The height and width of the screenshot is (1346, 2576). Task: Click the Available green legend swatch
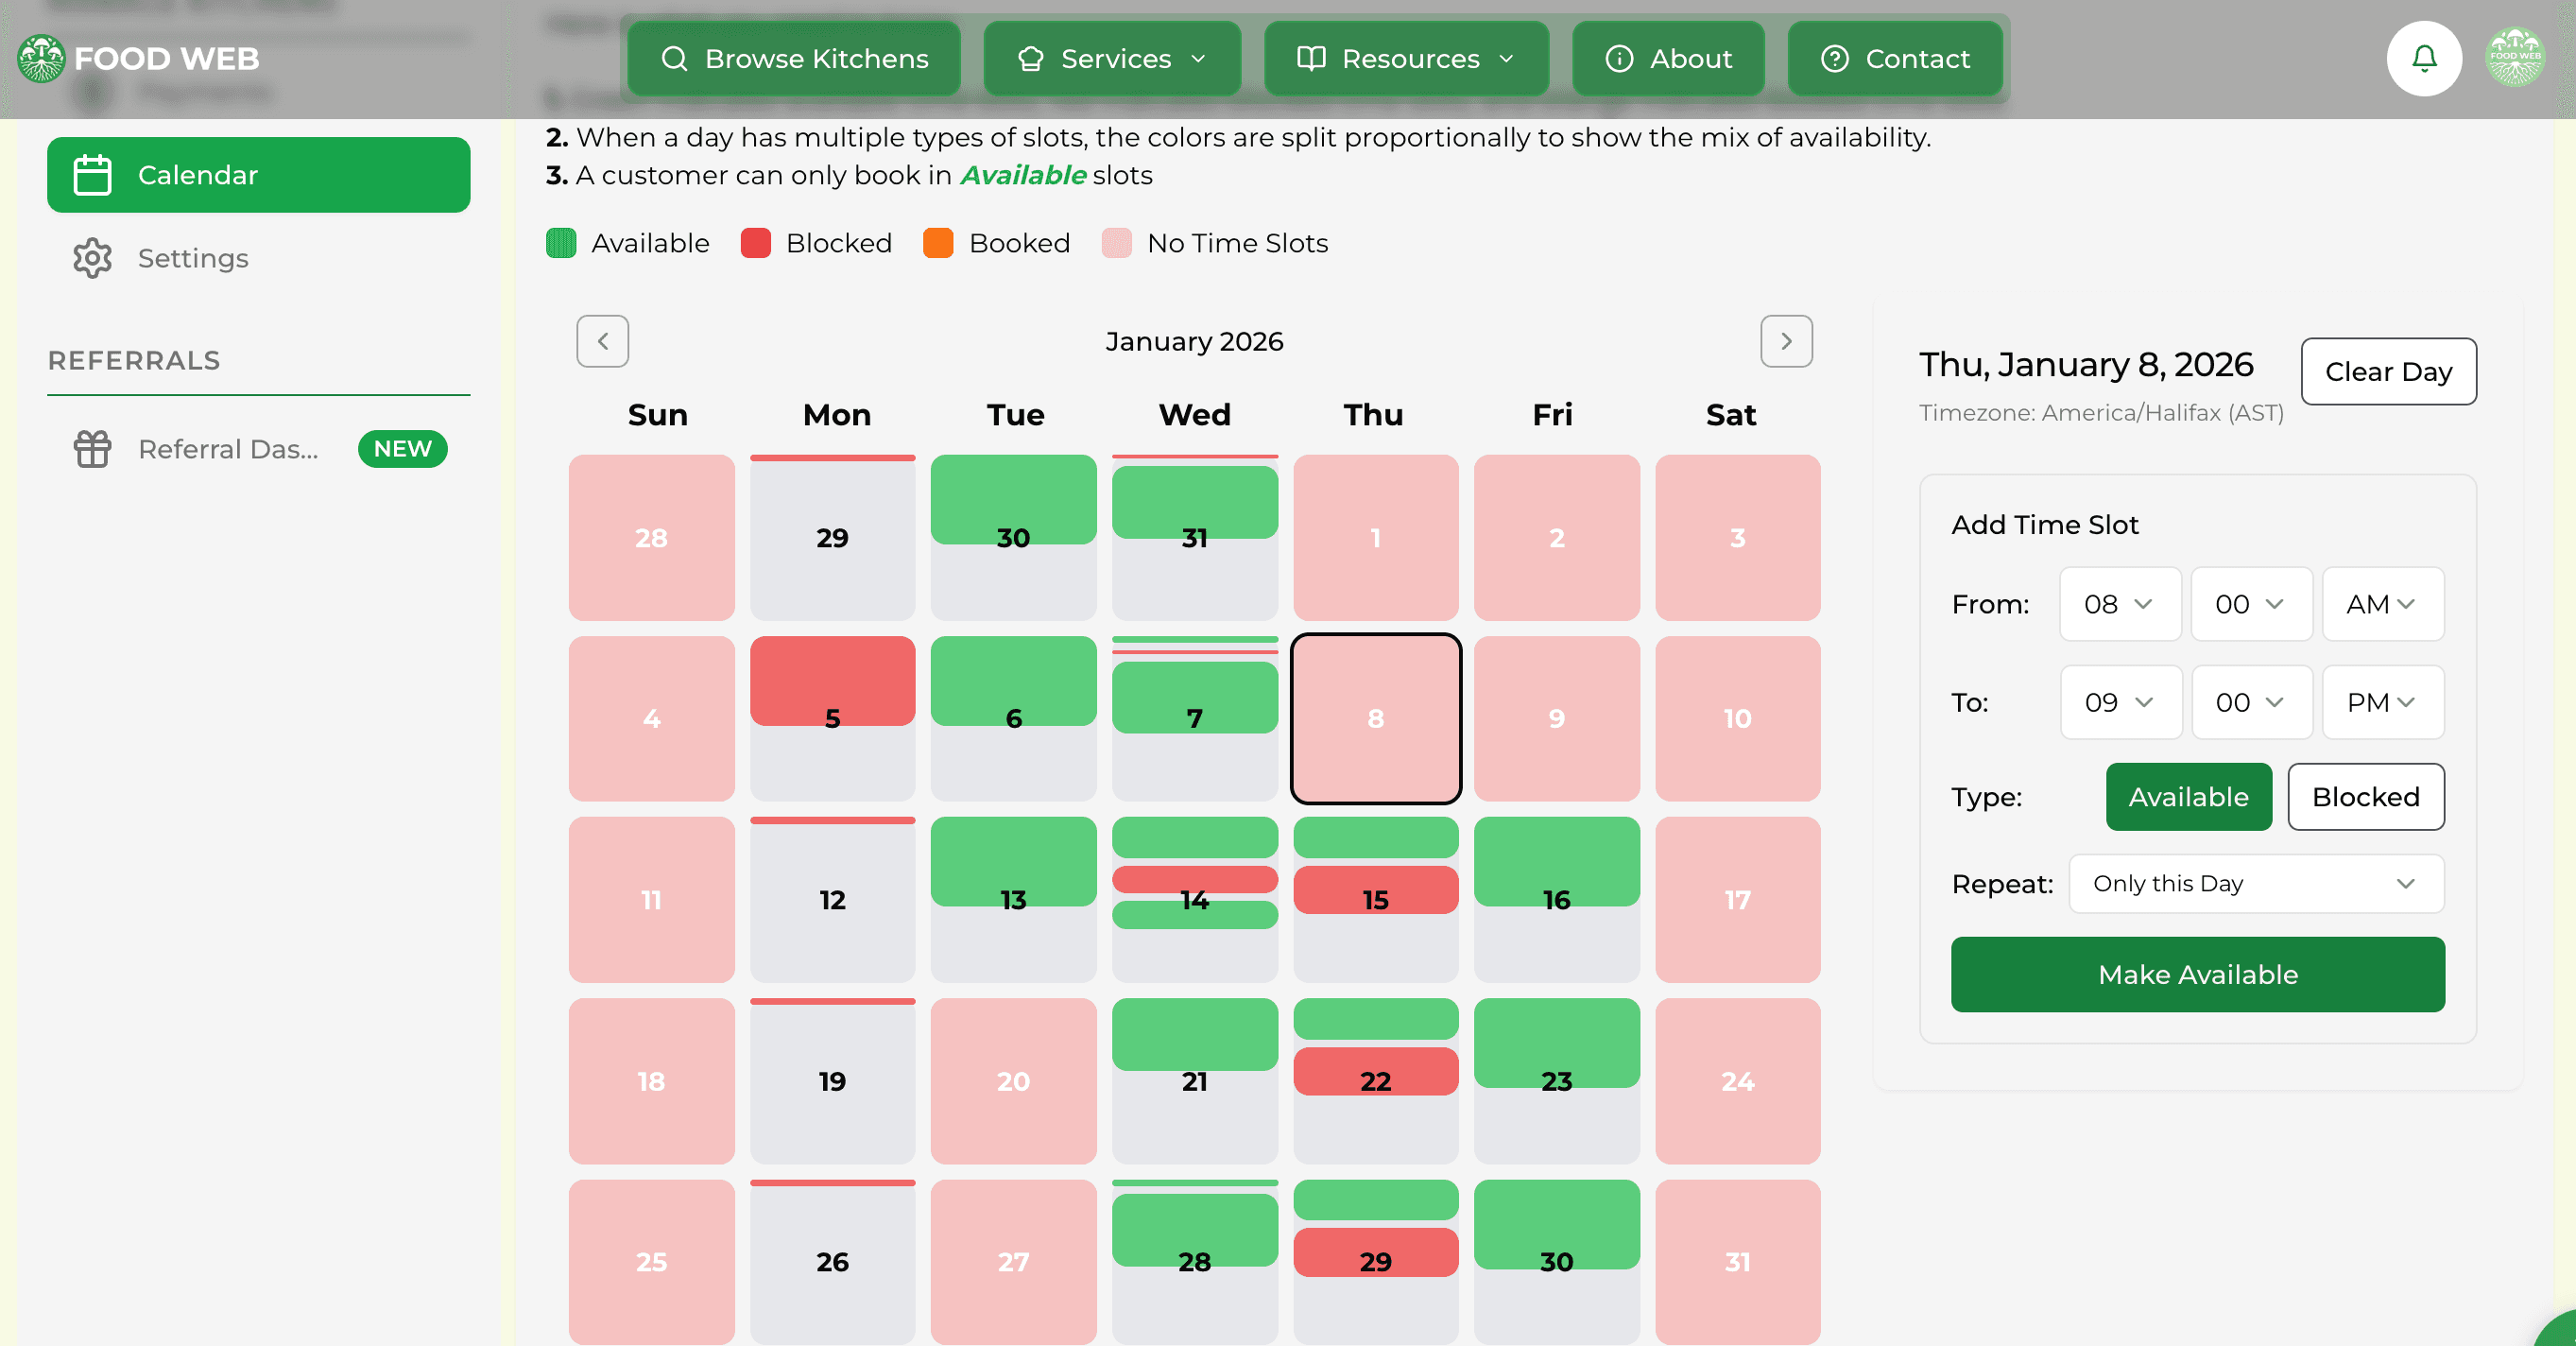point(561,243)
